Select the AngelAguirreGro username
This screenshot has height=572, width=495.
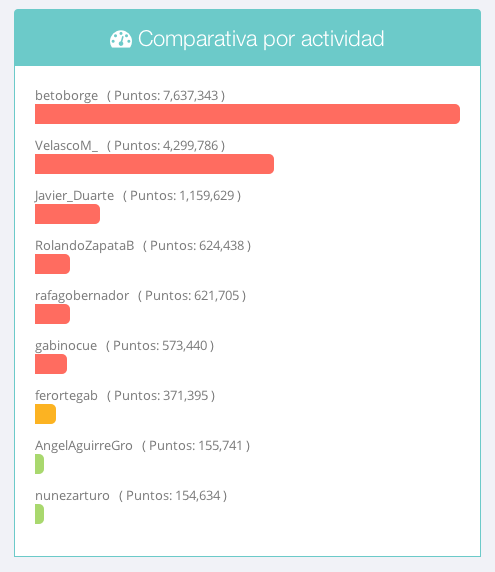[x=84, y=446]
